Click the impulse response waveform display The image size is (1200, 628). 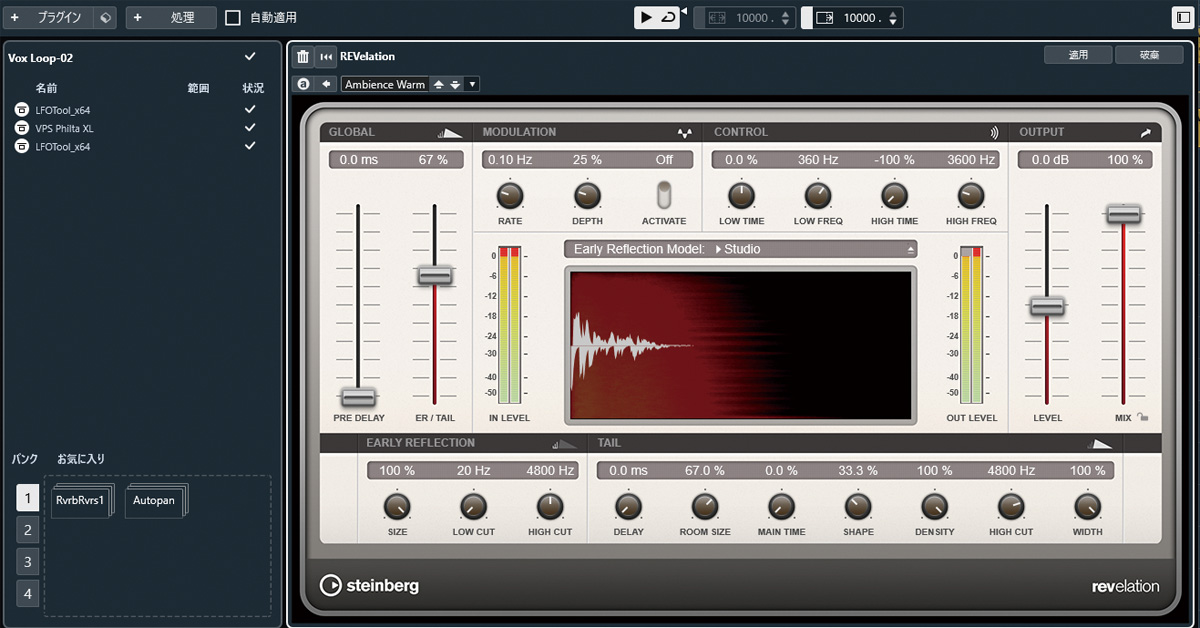point(740,345)
